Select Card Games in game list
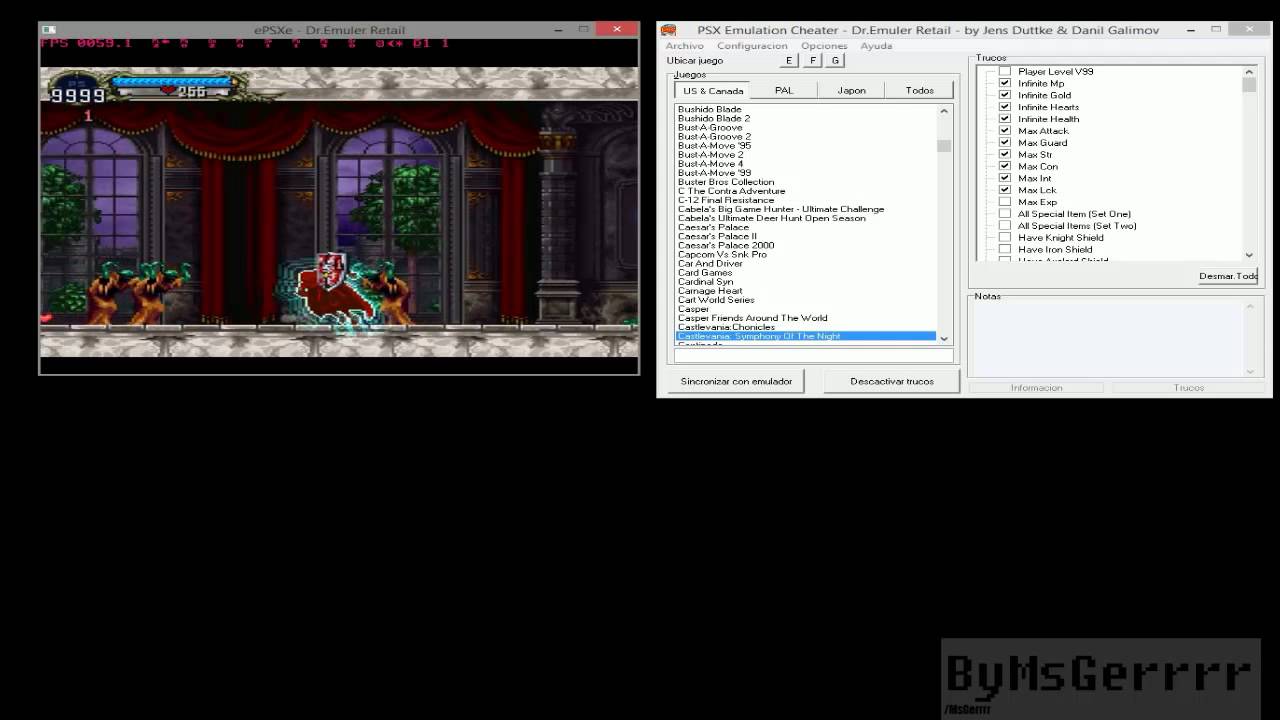This screenshot has height=720, width=1280. point(705,273)
